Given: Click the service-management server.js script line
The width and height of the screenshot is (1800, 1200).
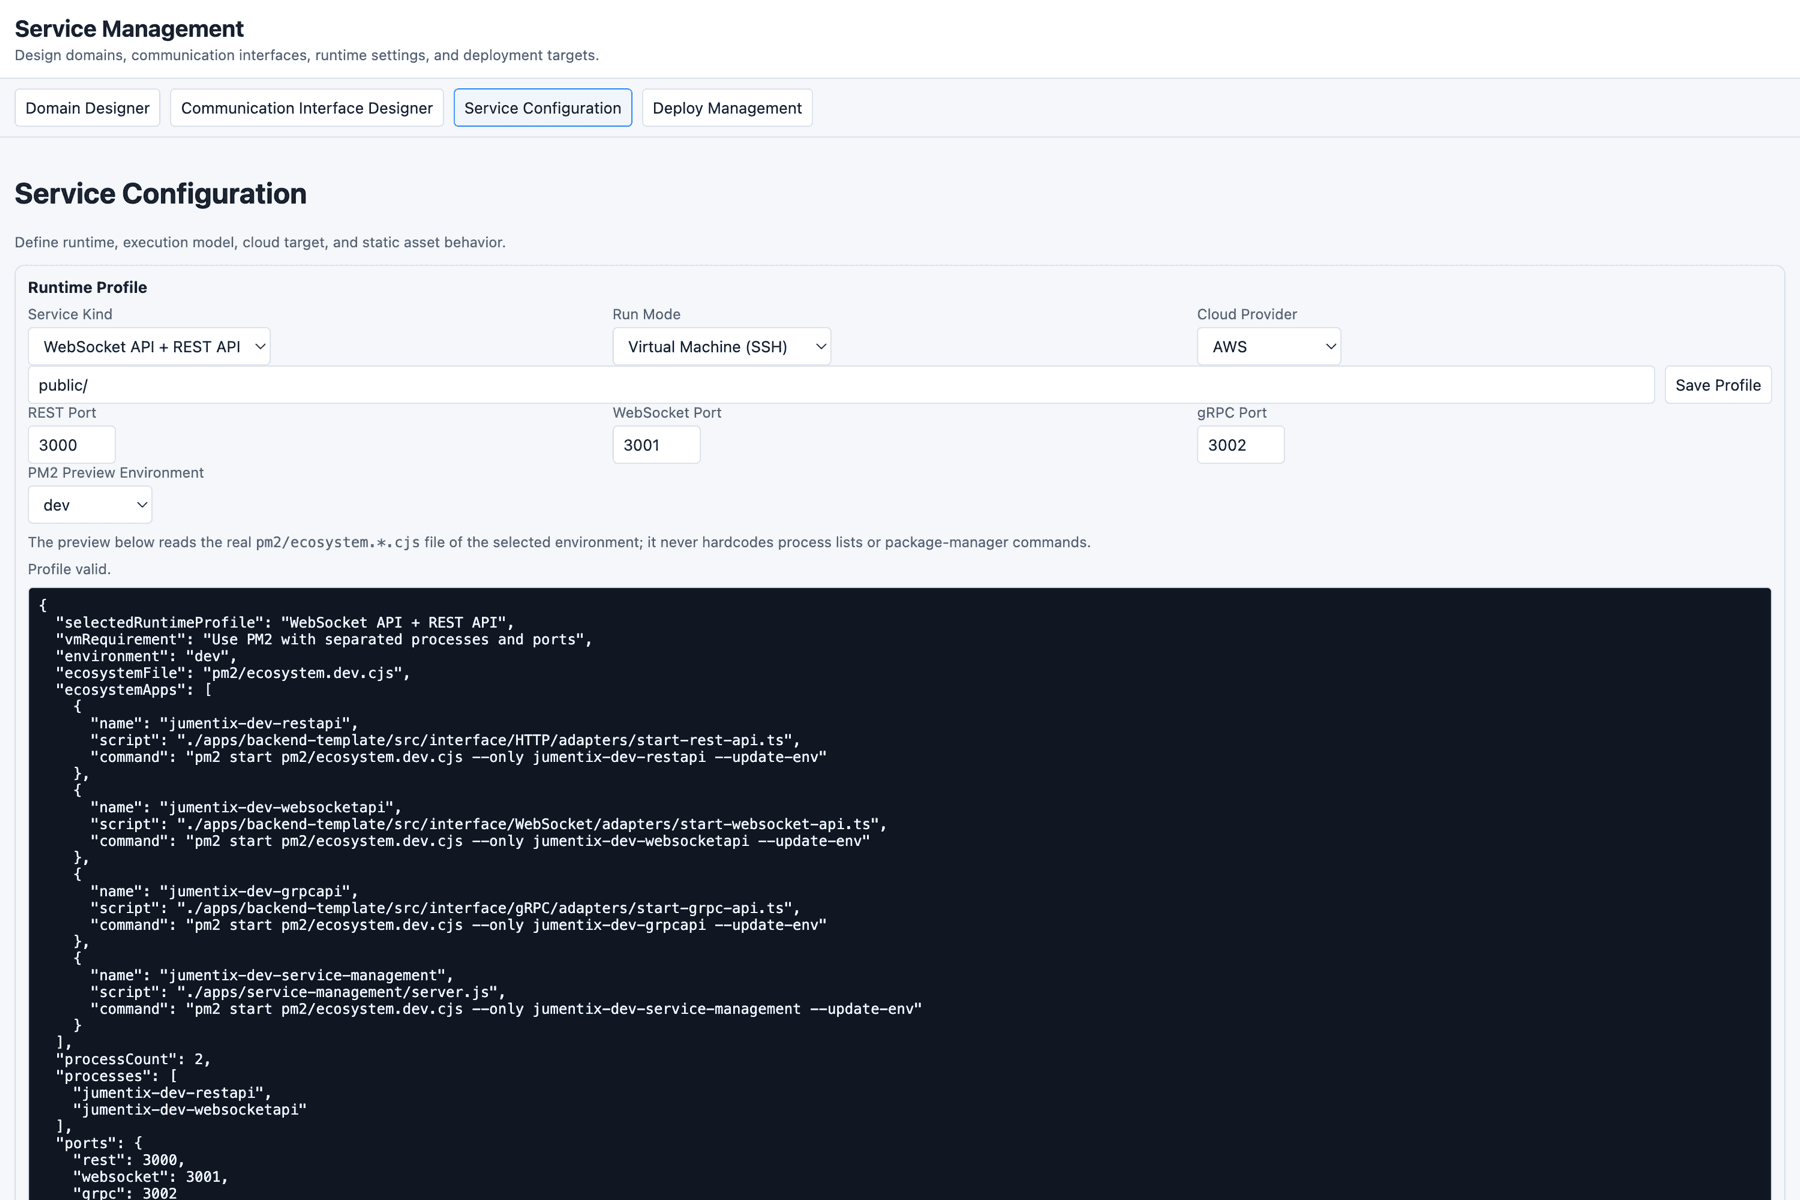Looking at the screenshot, I should coord(298,992).
